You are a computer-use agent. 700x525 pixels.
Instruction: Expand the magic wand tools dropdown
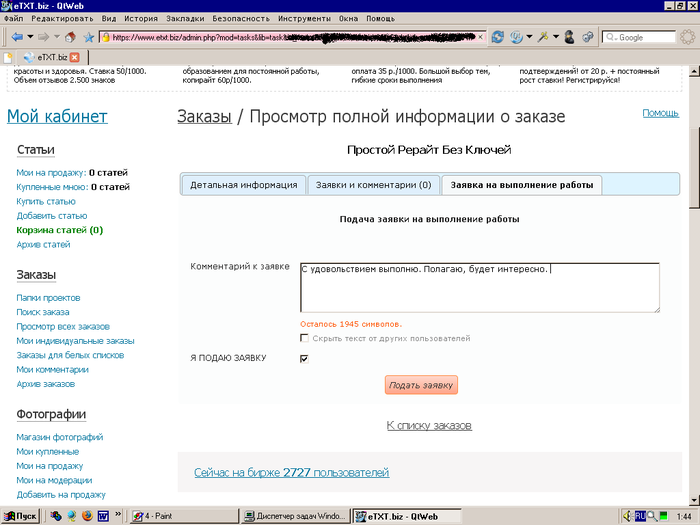click(x=555, y=37)
